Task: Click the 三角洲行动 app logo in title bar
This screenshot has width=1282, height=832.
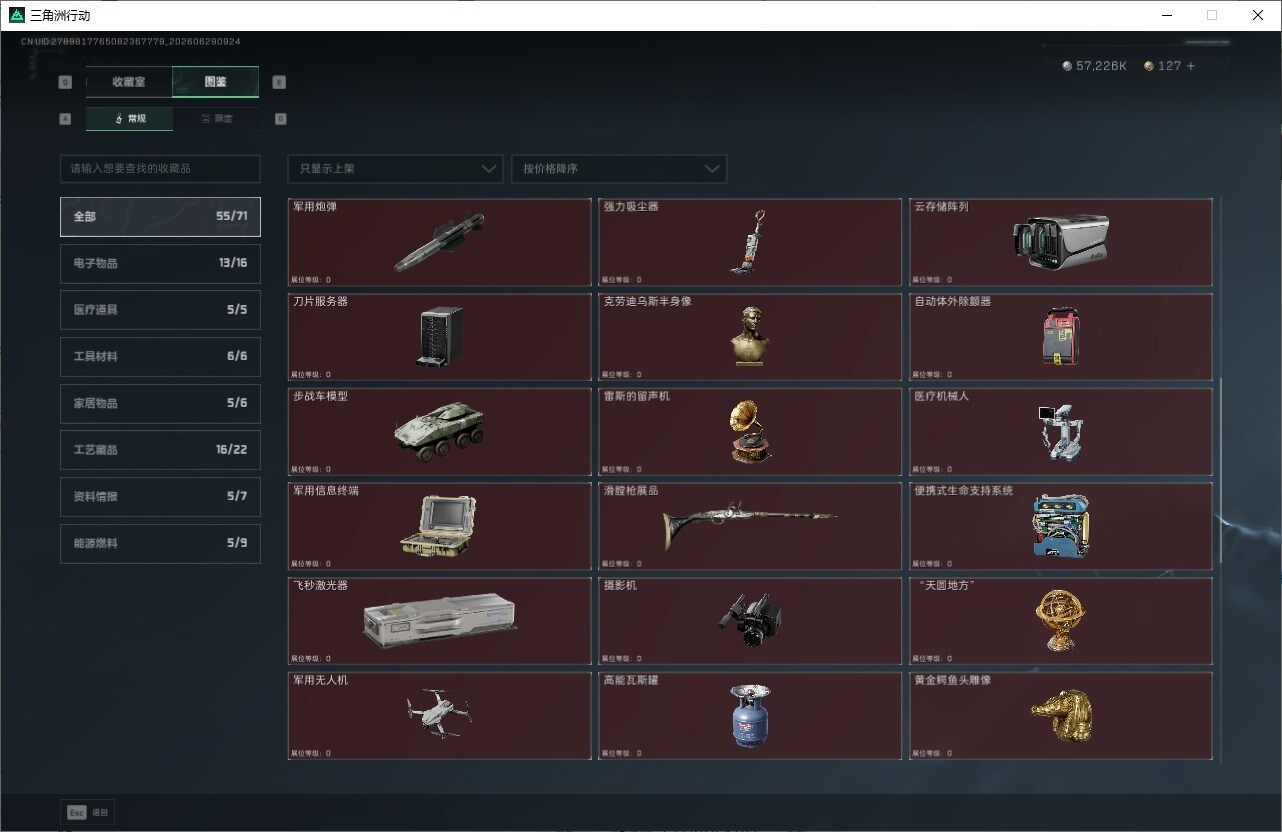Action: pos(18,15)
